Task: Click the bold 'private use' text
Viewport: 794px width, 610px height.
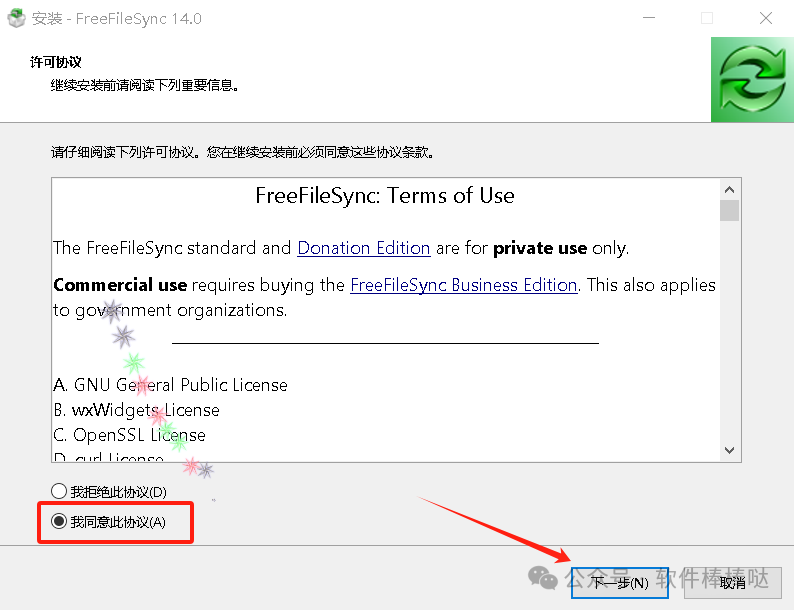Action: coord(540,248)
